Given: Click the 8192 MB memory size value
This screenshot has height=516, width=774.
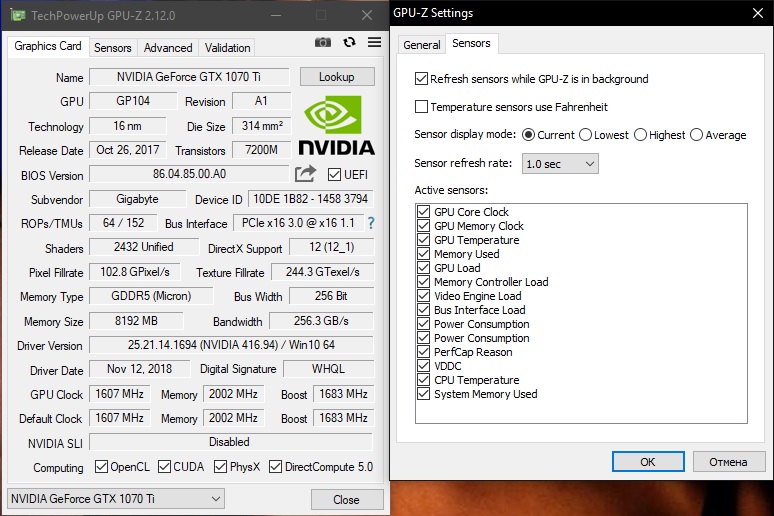Looking at the screenshot, I should tap(136, 320).
